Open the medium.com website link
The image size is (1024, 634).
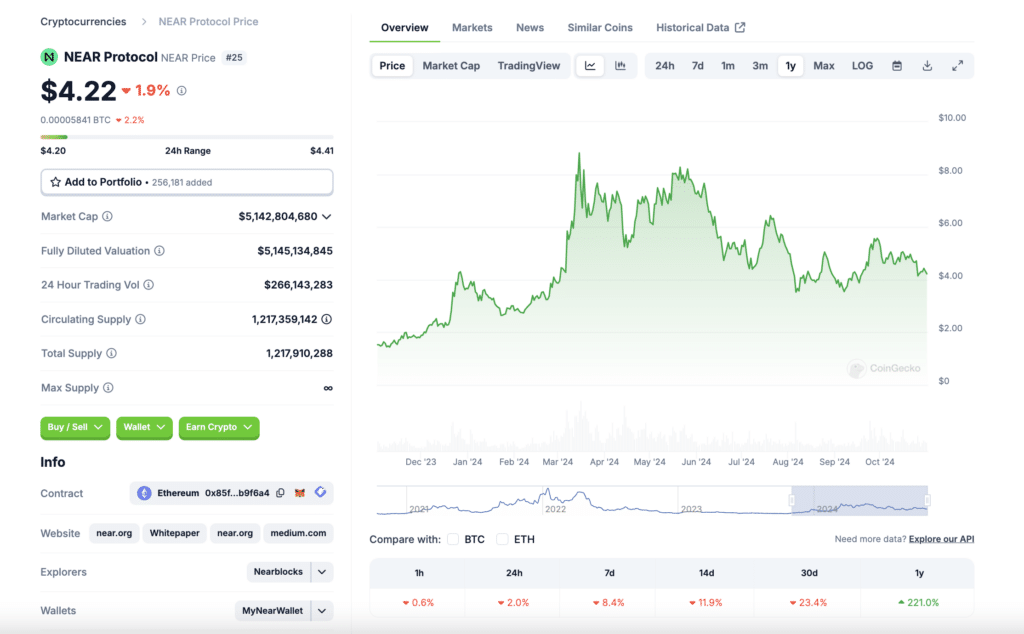(x=298, y=533)
